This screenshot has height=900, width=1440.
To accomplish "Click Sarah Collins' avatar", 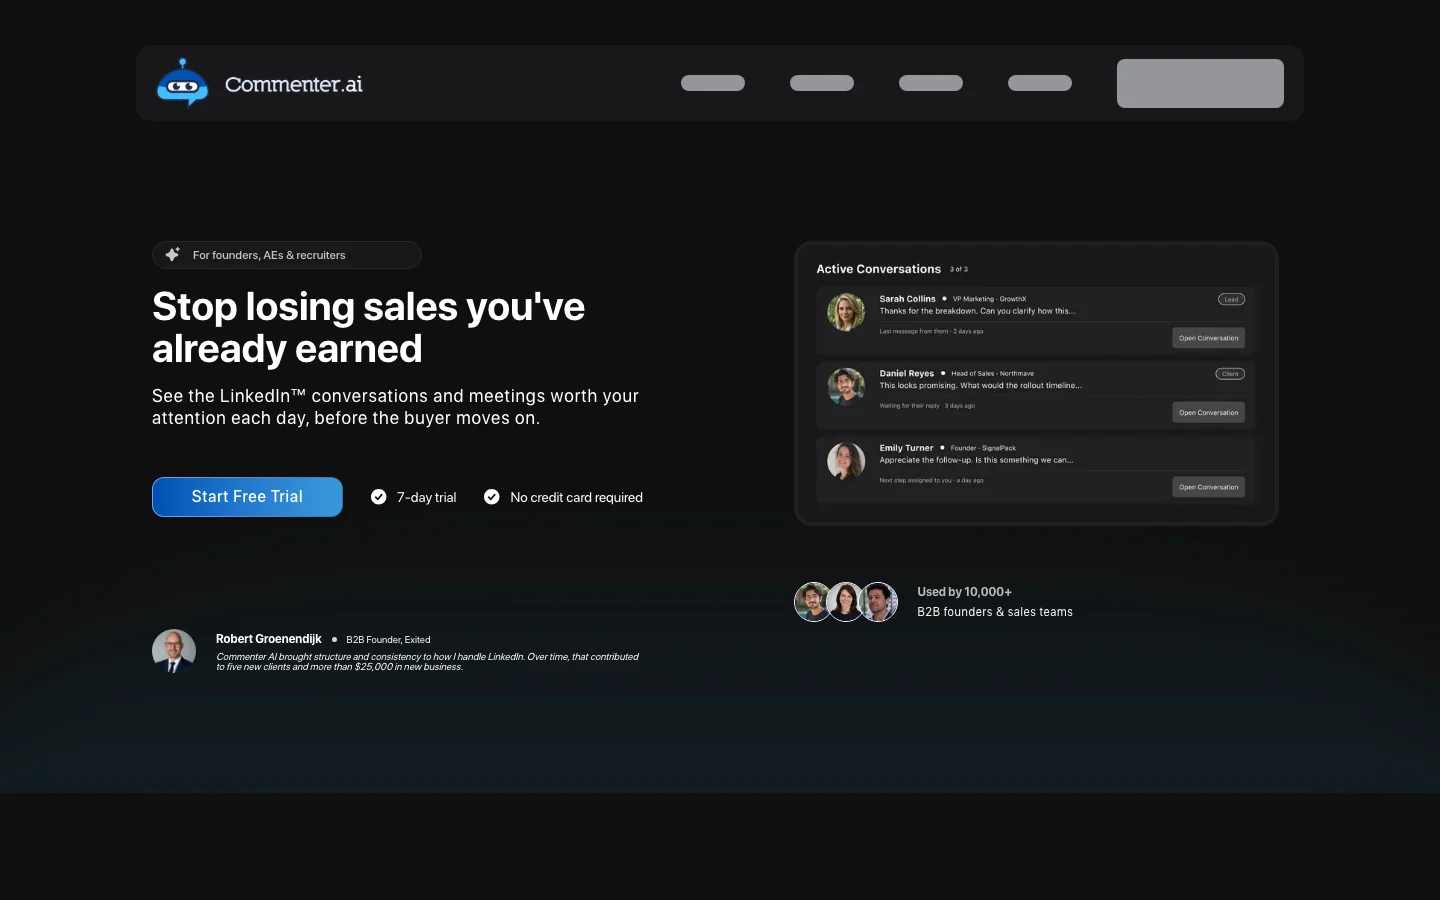I will click(846, 312).
